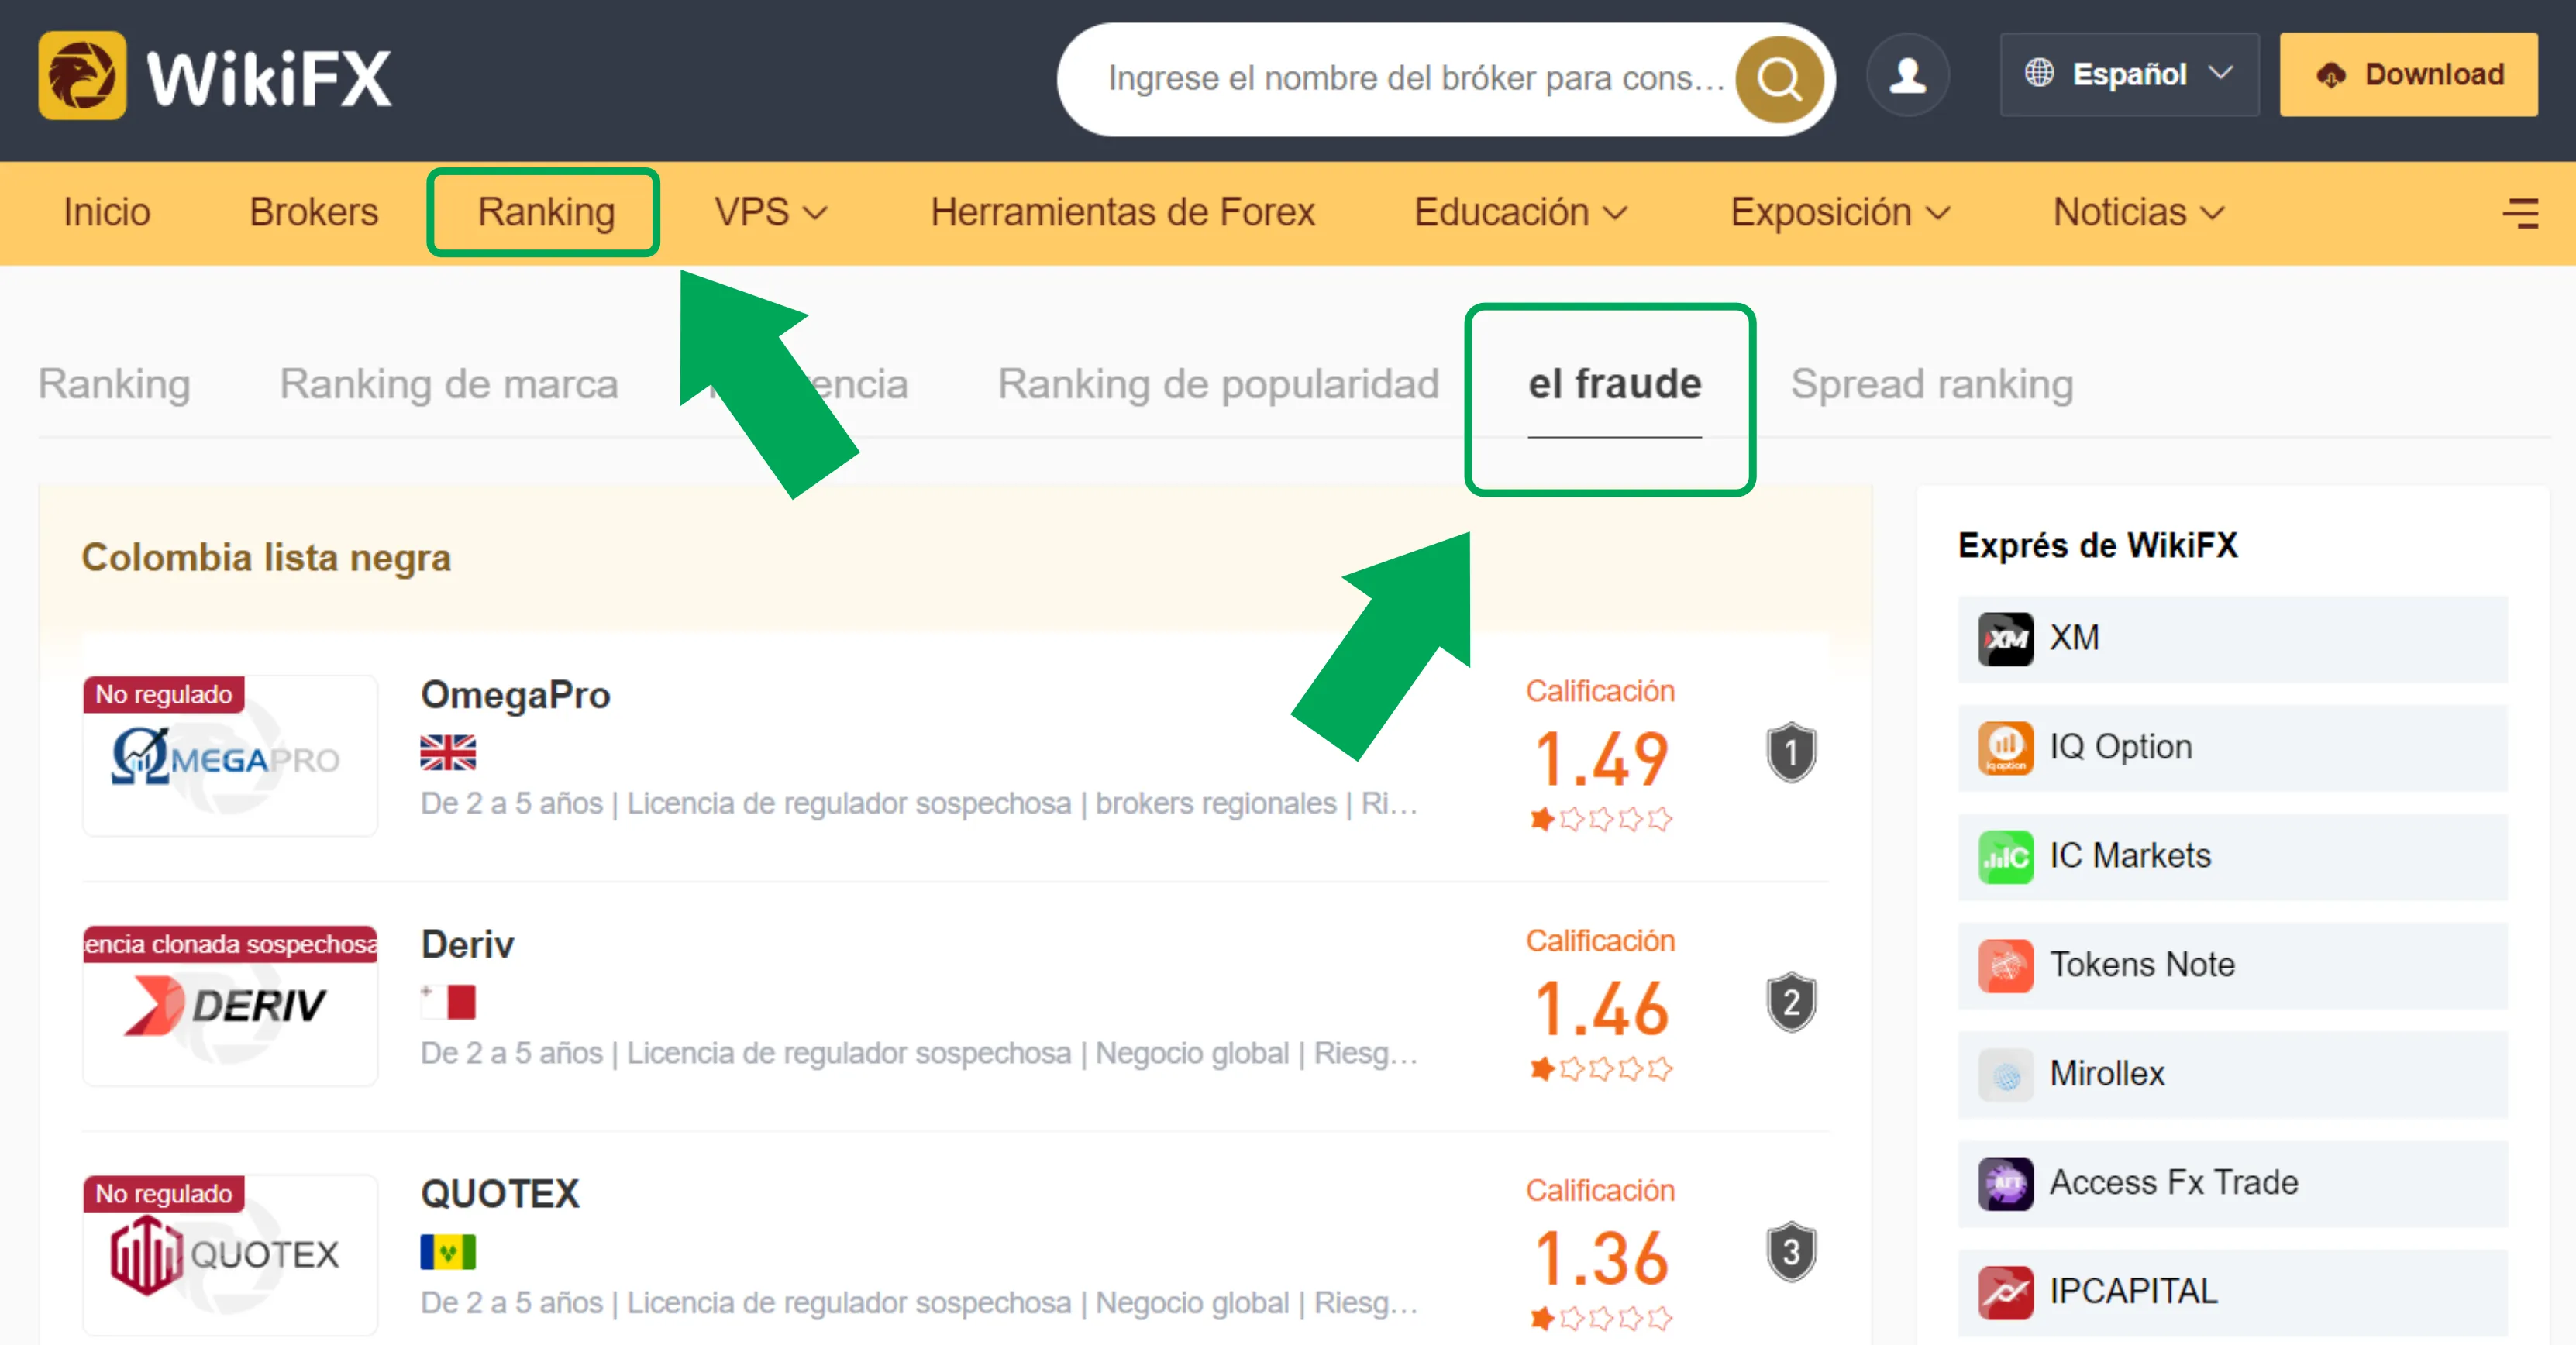Image resolution: width=2576 pixels, height=1345 pixels.
Task: Click the IC Markets logo icon
Action: [2006, 857]
